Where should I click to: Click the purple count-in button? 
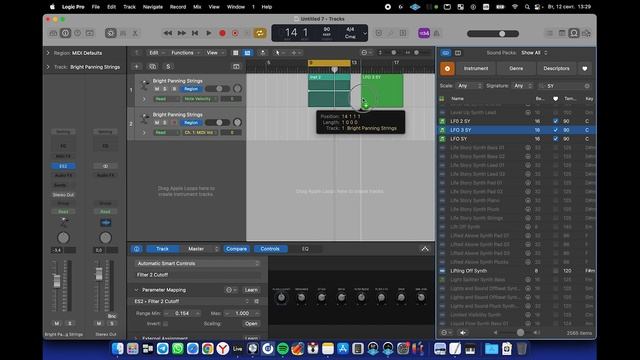(424, 33)
